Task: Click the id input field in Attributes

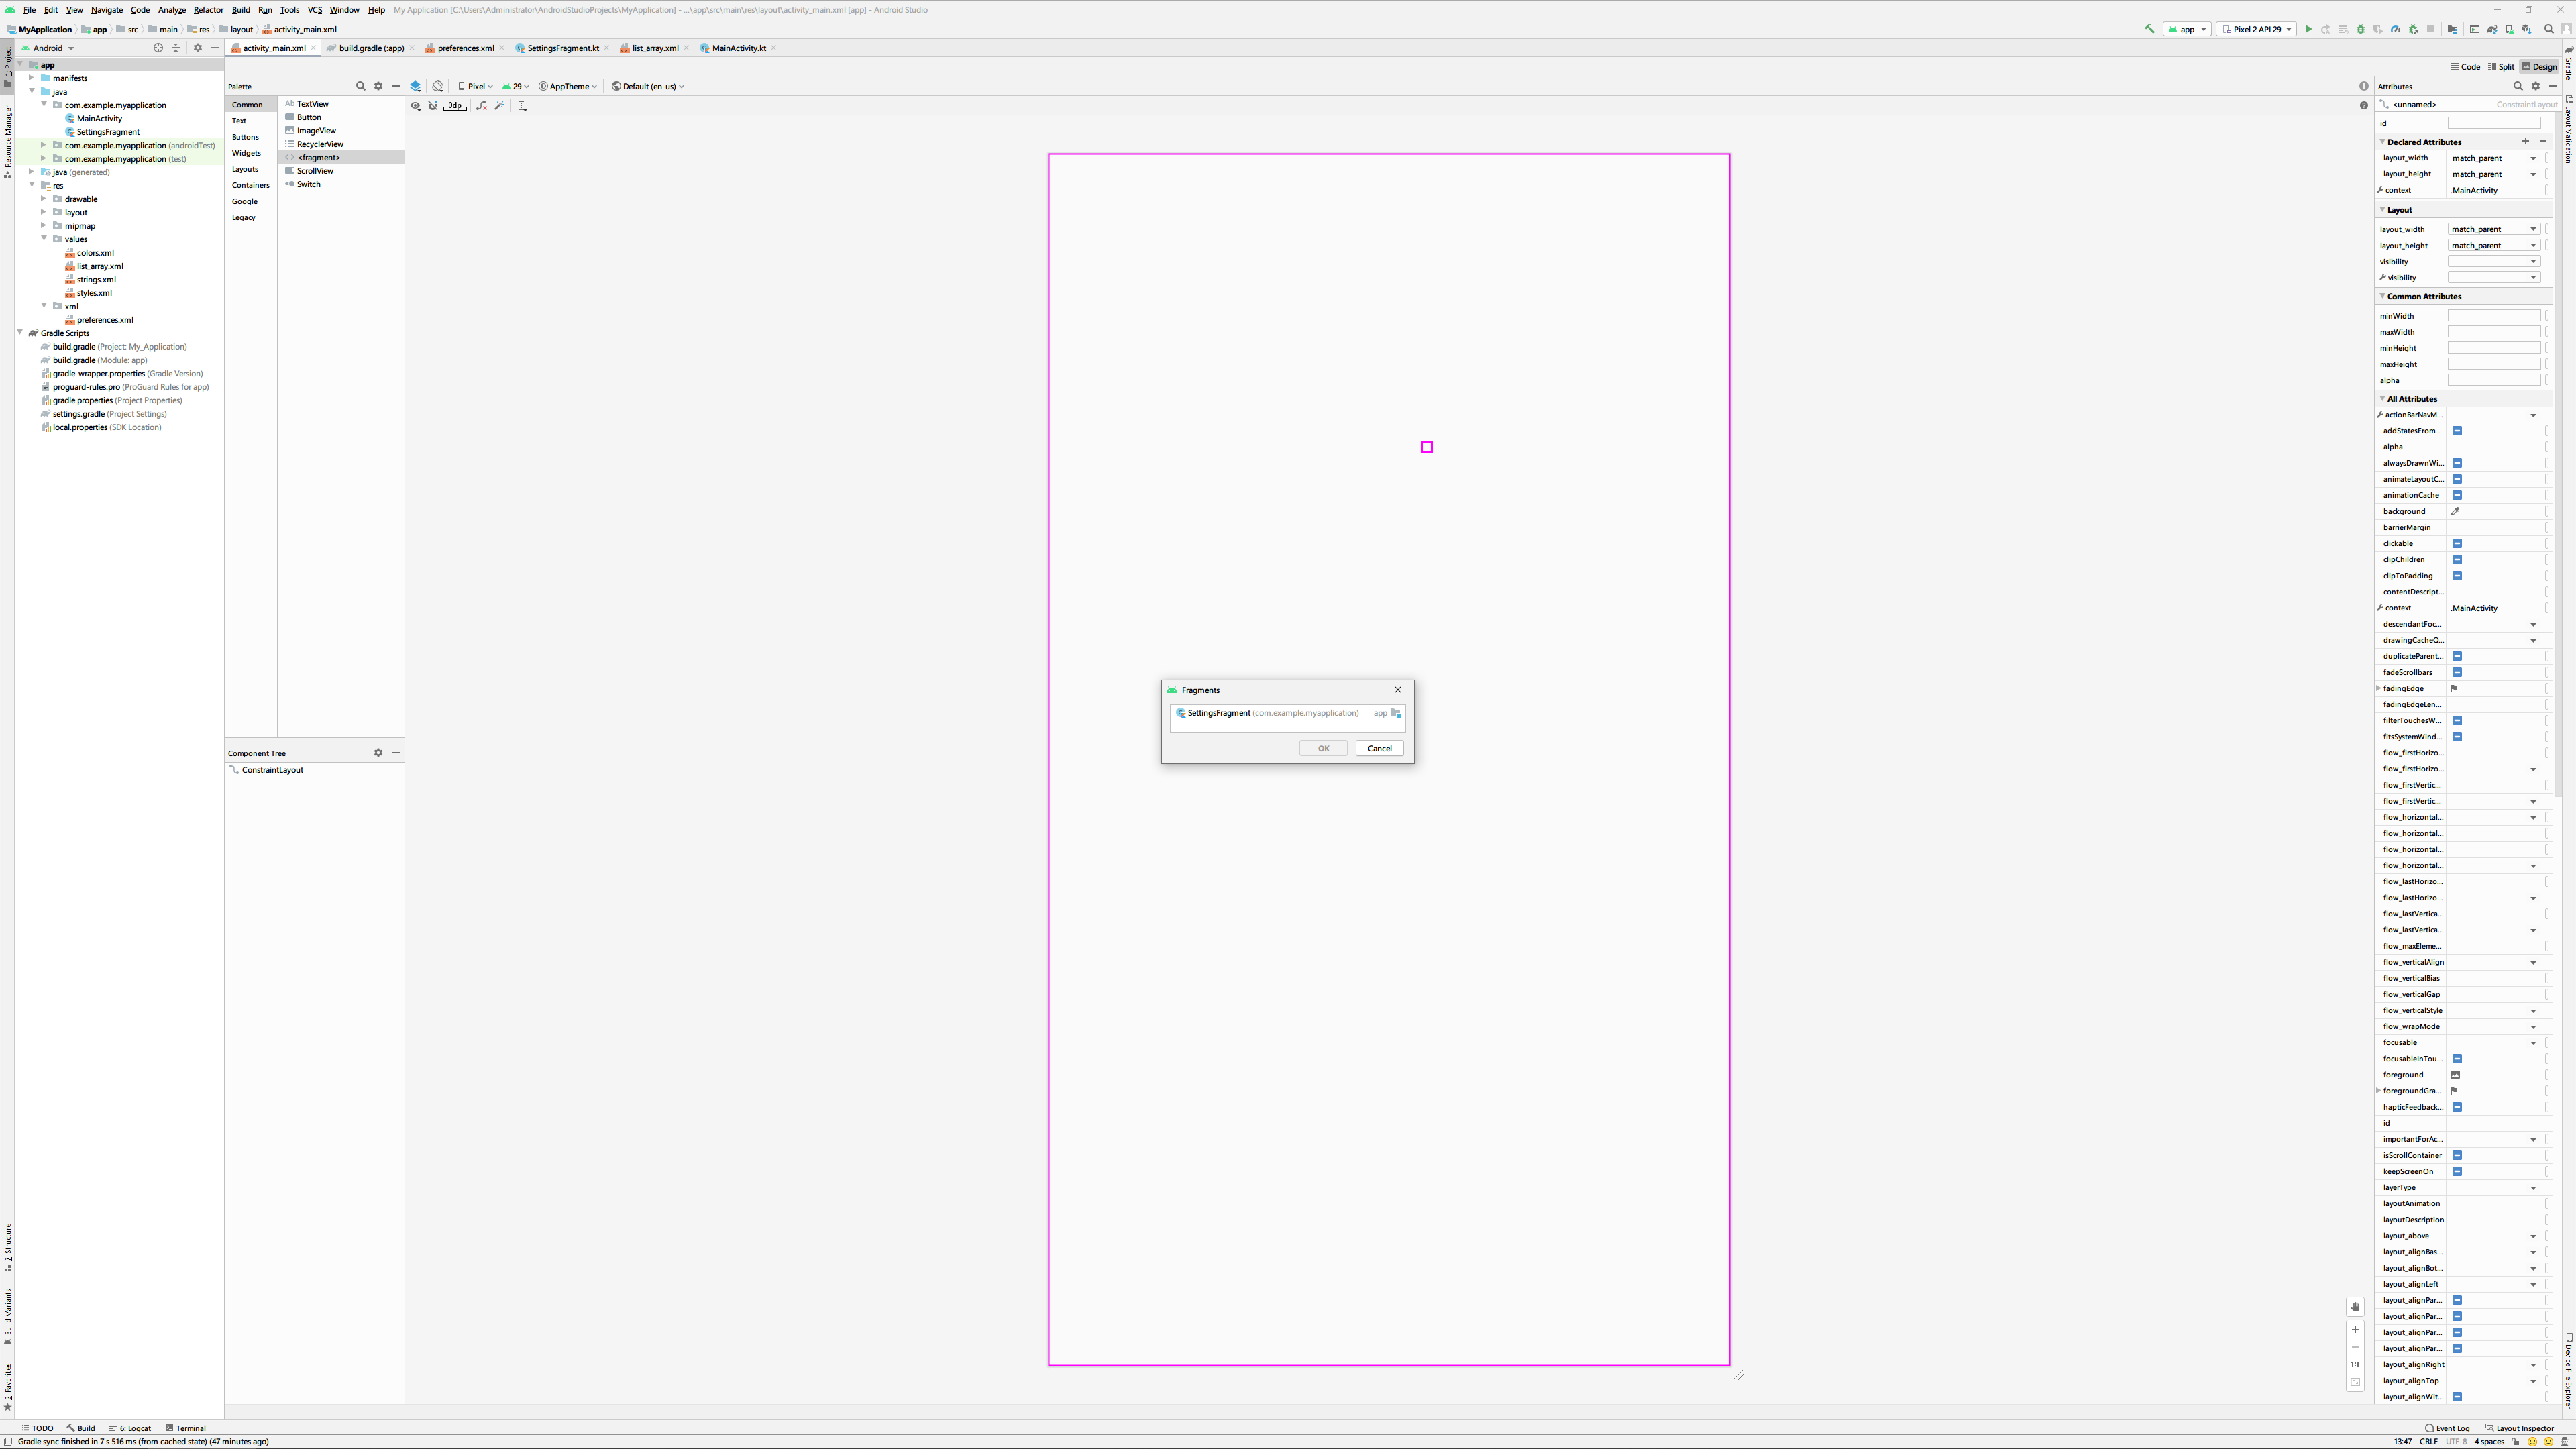Action: point(2493,123)
